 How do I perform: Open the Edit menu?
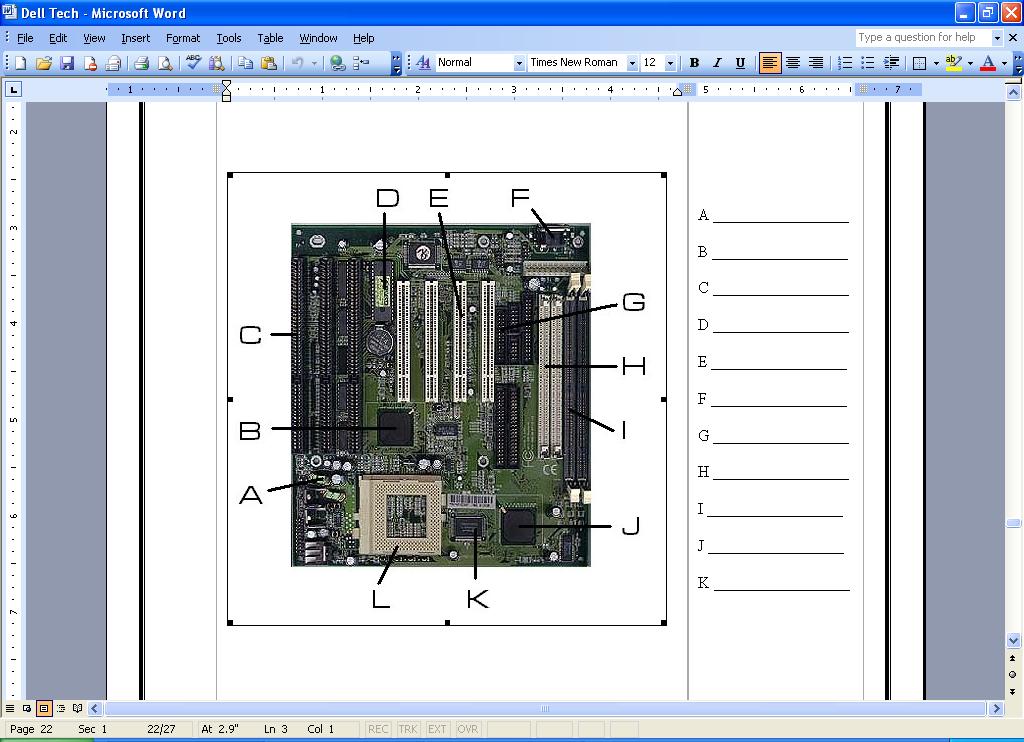(58, 38)
